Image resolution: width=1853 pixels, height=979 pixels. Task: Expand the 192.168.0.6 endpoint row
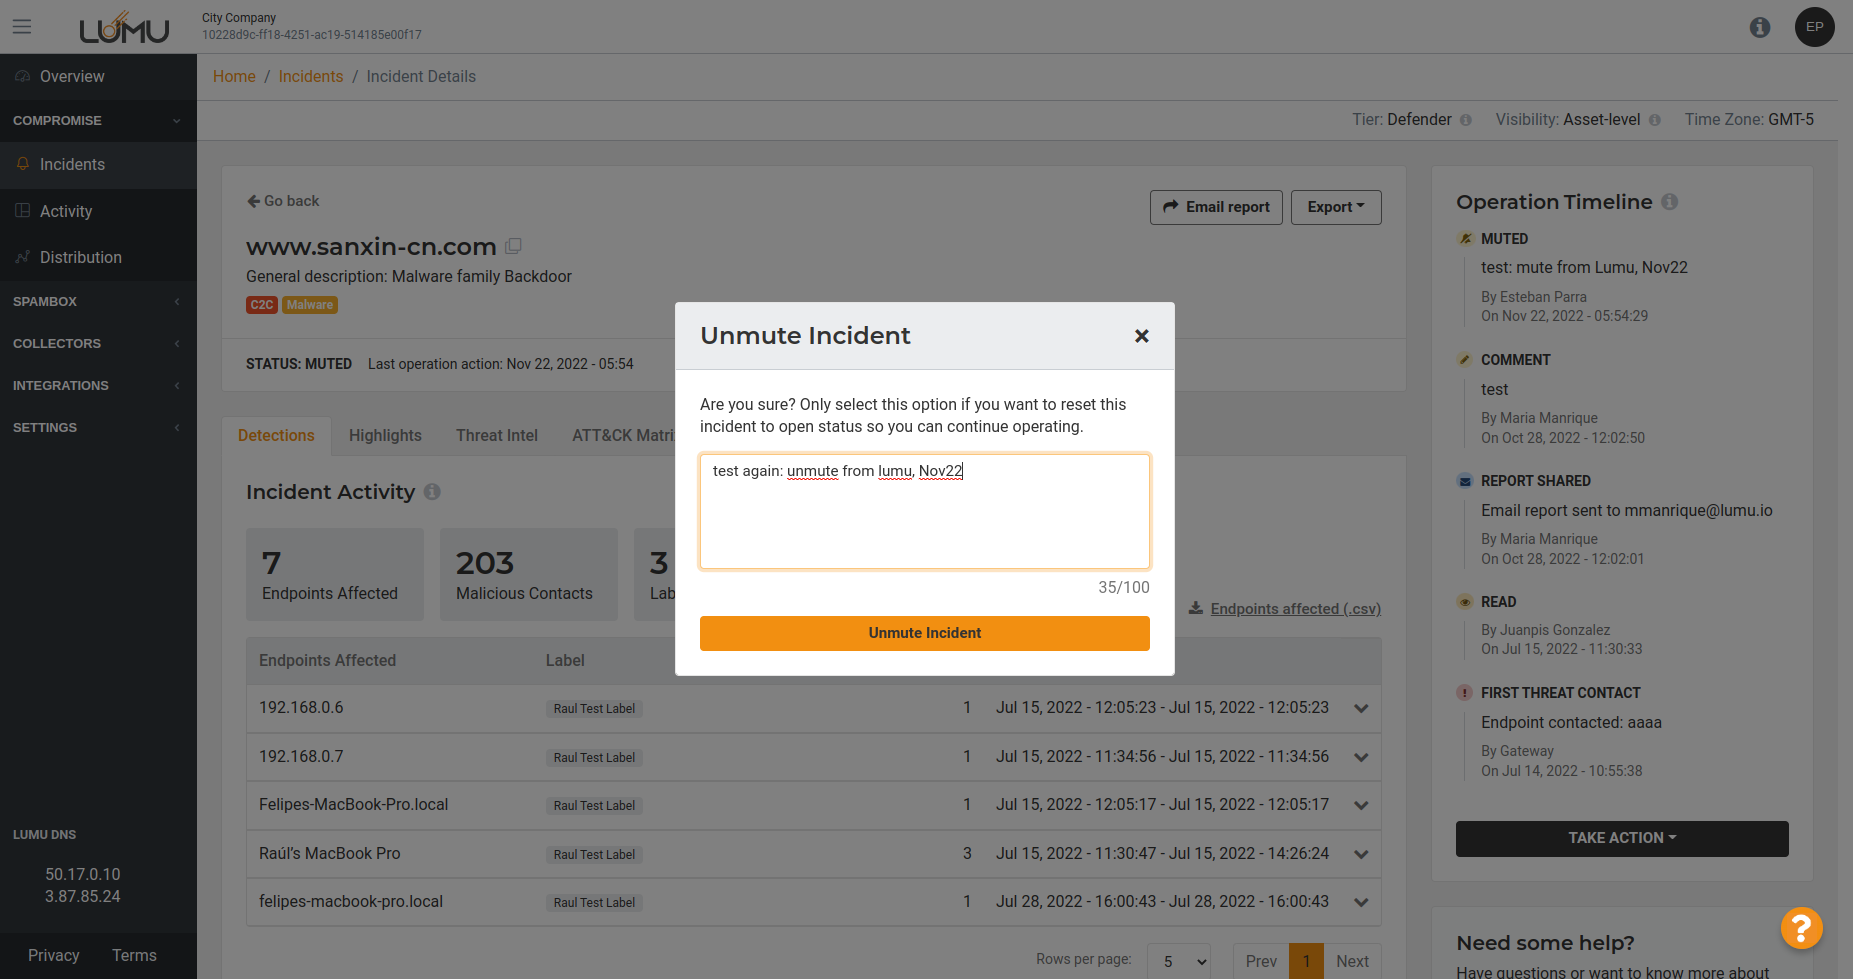pyautogui.click(x=1360, y=708)
